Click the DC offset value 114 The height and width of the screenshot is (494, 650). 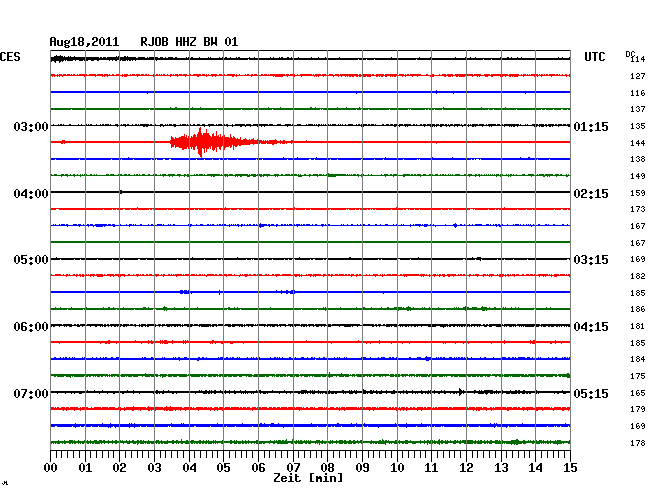638,59
